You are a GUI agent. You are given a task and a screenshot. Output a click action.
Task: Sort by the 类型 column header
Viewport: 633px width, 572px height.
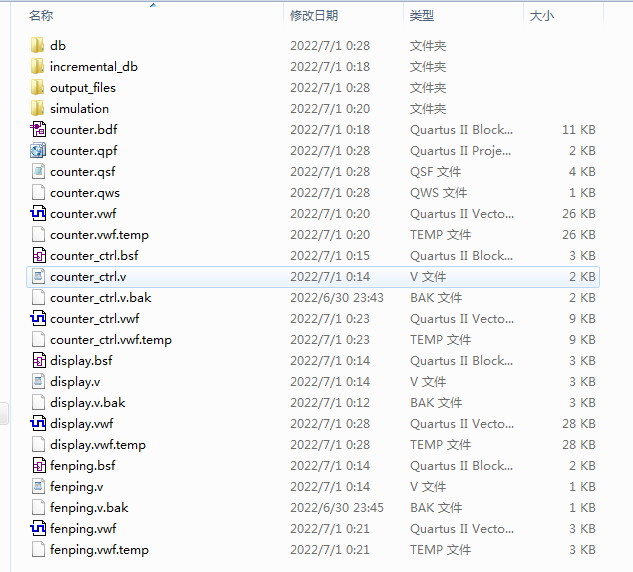[422, 16]
